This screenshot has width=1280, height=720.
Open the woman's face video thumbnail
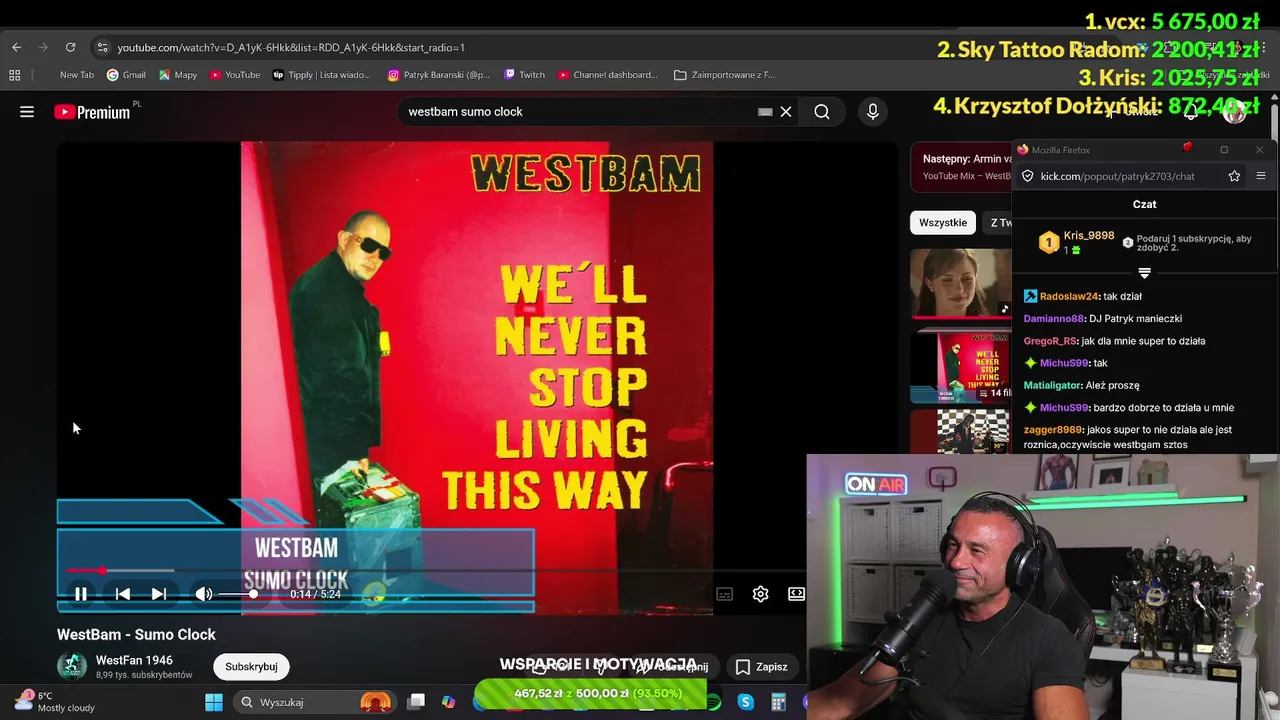coord(961,282)
